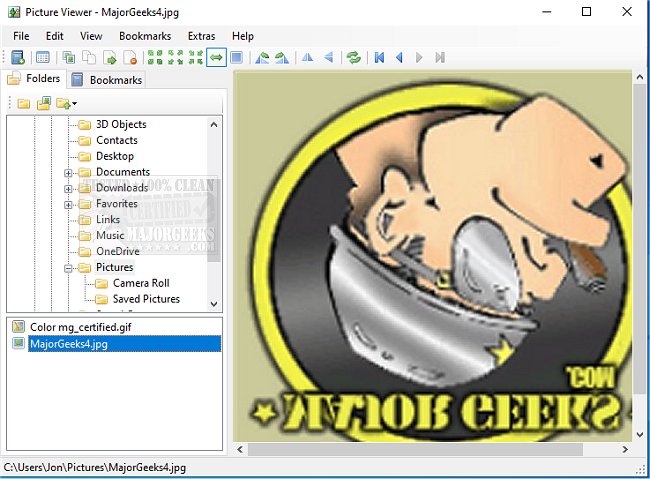Image resolution: width=650 pixels, height=479 pixels.
Task: Select the shrink to fit zoom icon
Action: [x=176, y=57]
